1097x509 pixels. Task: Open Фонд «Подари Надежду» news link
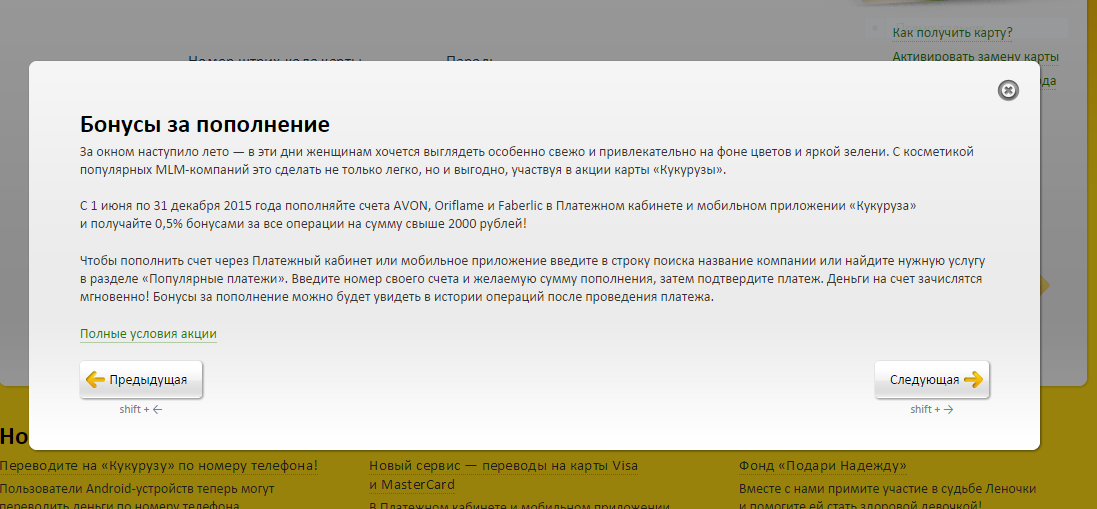(823, 466)
